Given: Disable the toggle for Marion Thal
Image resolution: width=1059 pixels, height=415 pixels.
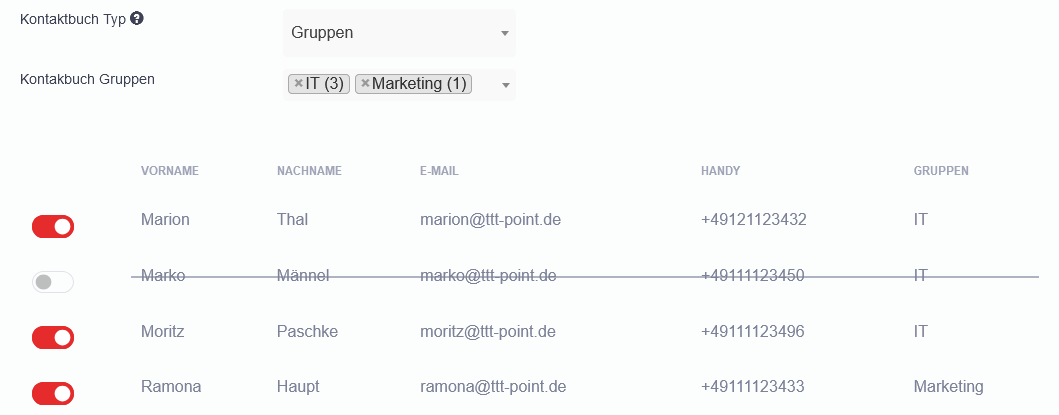Looking at the screenshot, I should (53, 227).
